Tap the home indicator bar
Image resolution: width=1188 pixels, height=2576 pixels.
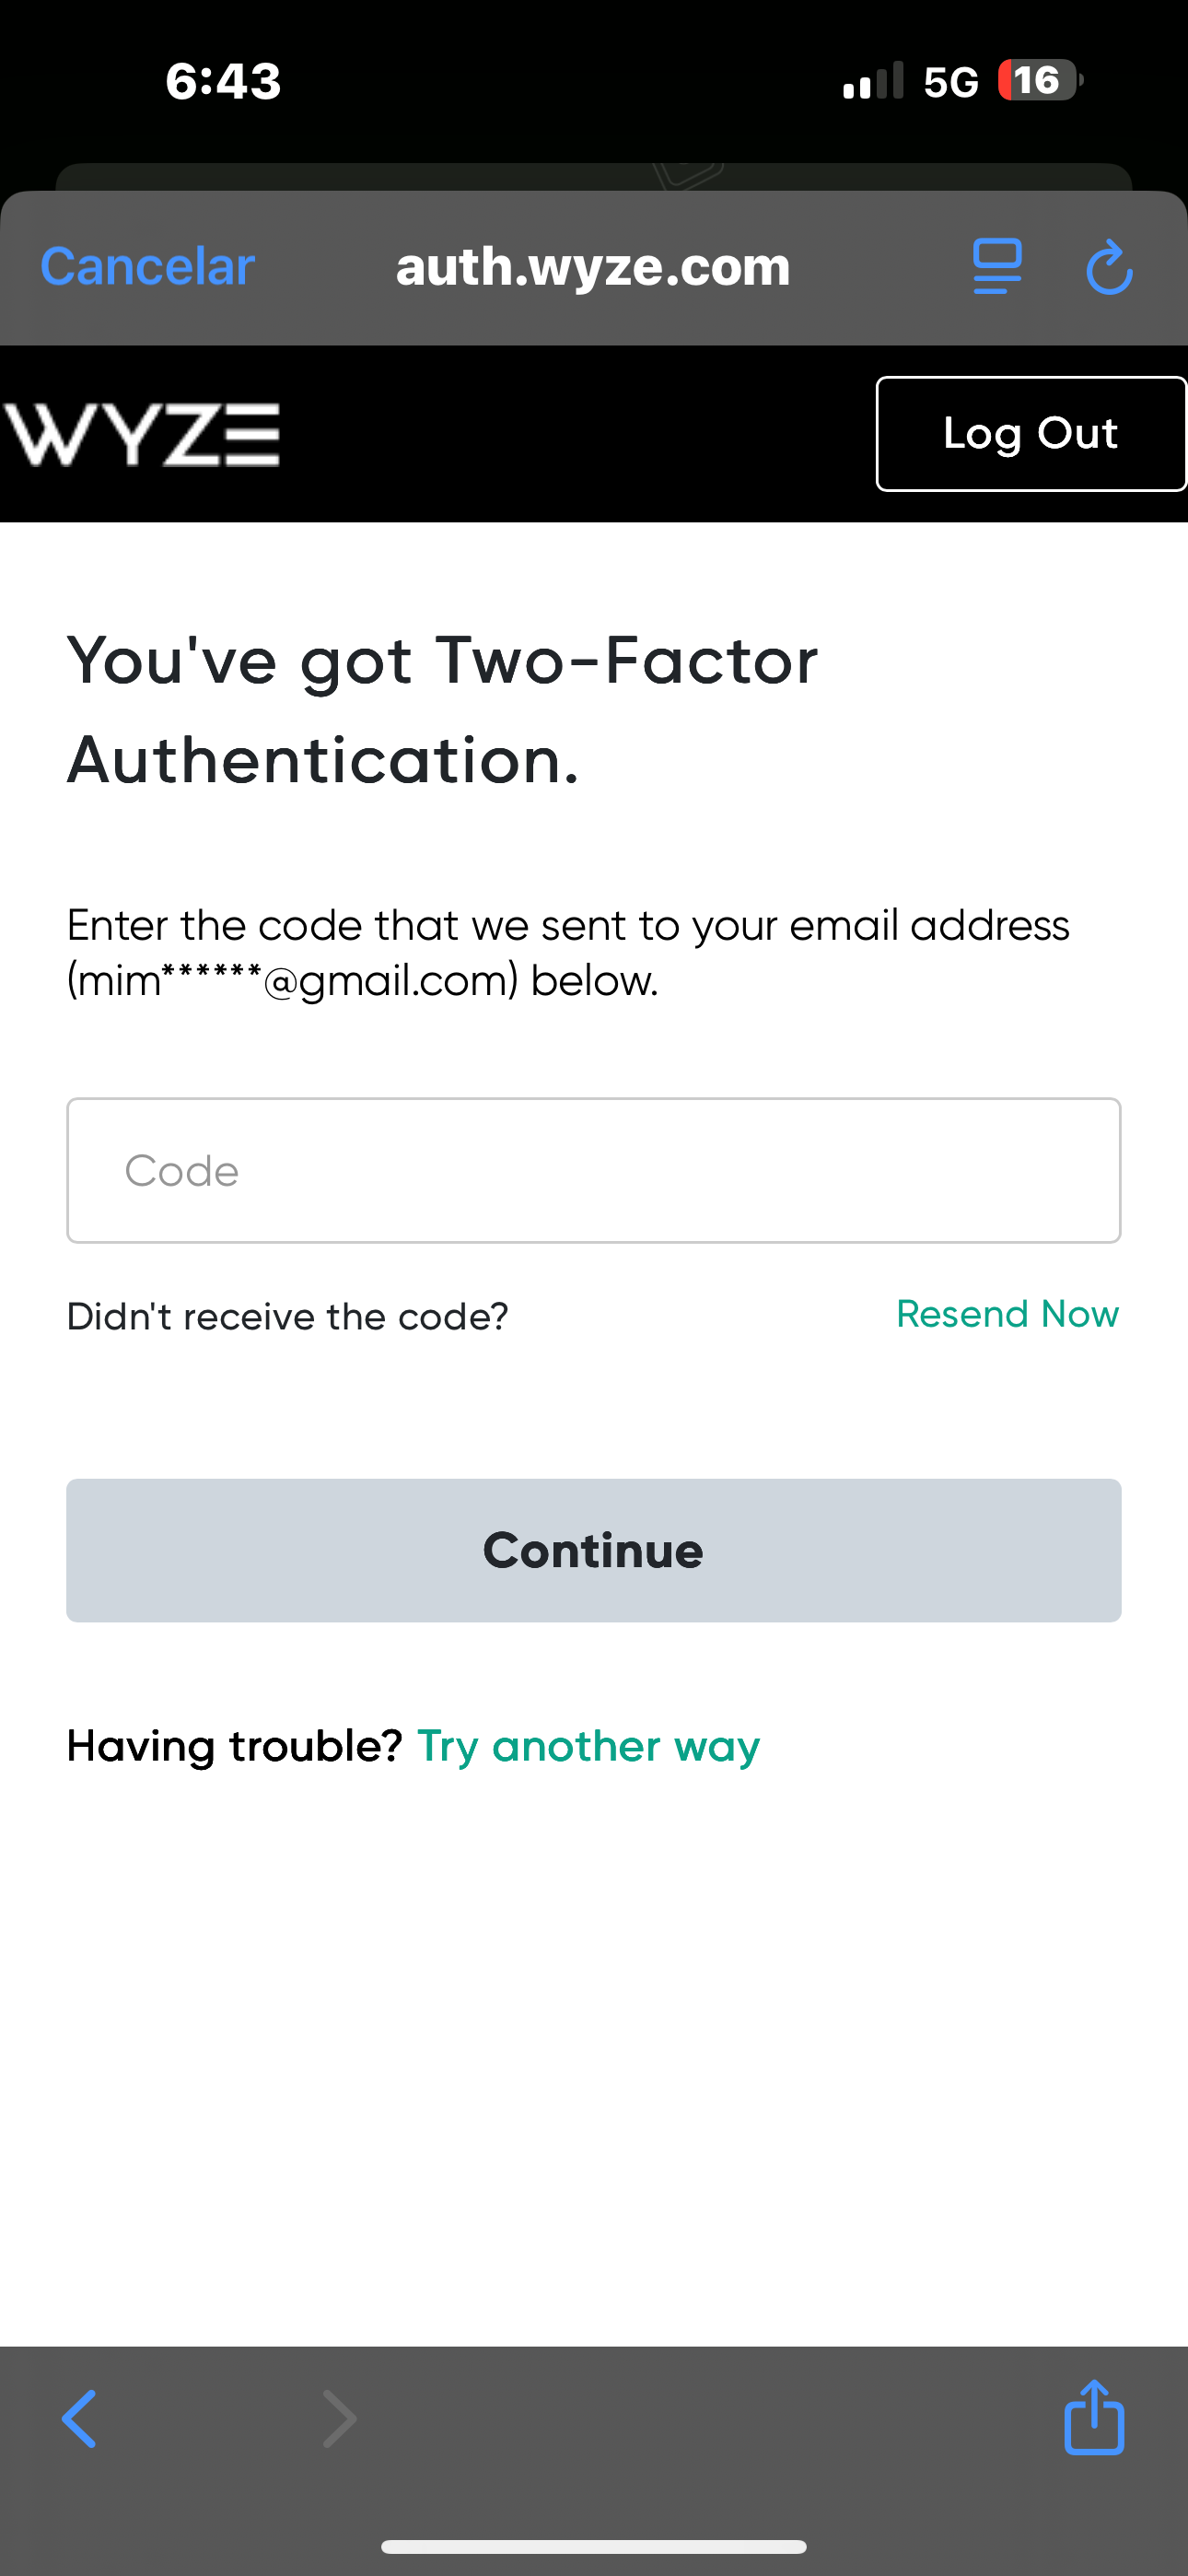pyautogui.click(x=593, y=2546)
